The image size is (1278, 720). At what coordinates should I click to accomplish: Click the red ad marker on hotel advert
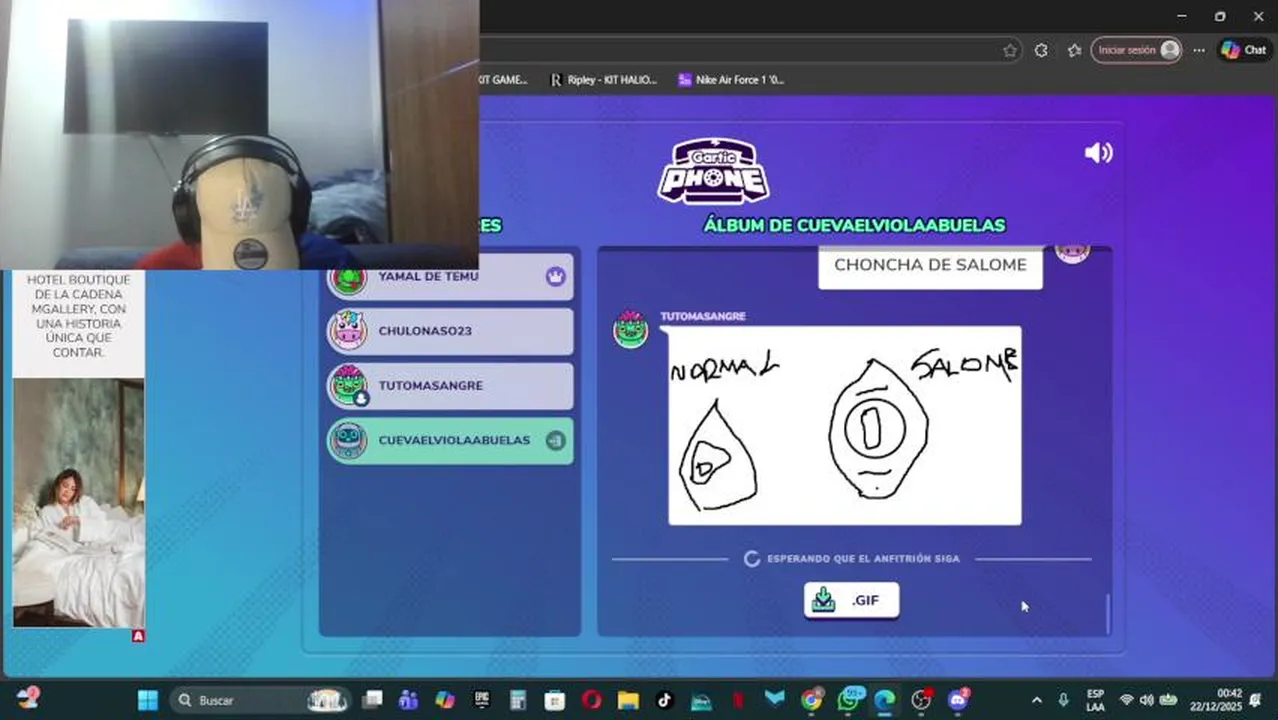click(x=139, y=635)
